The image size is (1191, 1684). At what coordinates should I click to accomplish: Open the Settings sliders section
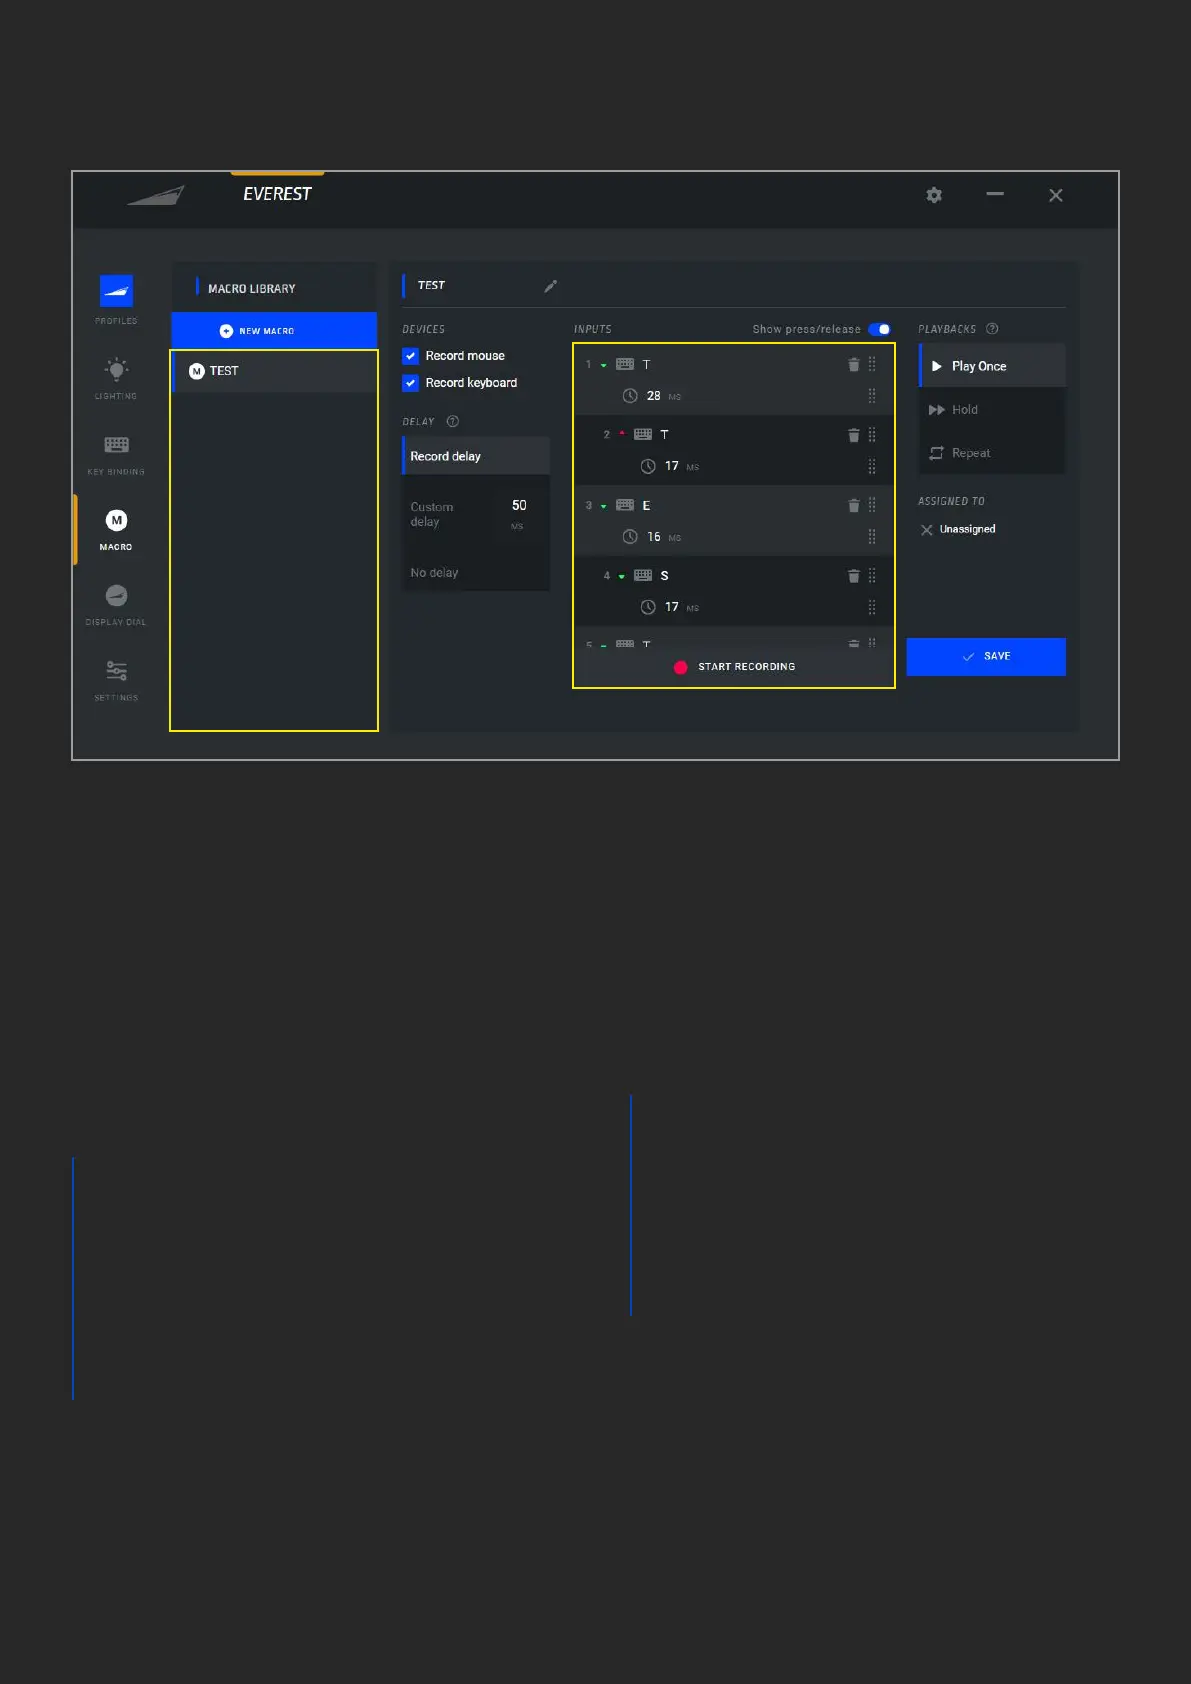[x=116, y=680]
